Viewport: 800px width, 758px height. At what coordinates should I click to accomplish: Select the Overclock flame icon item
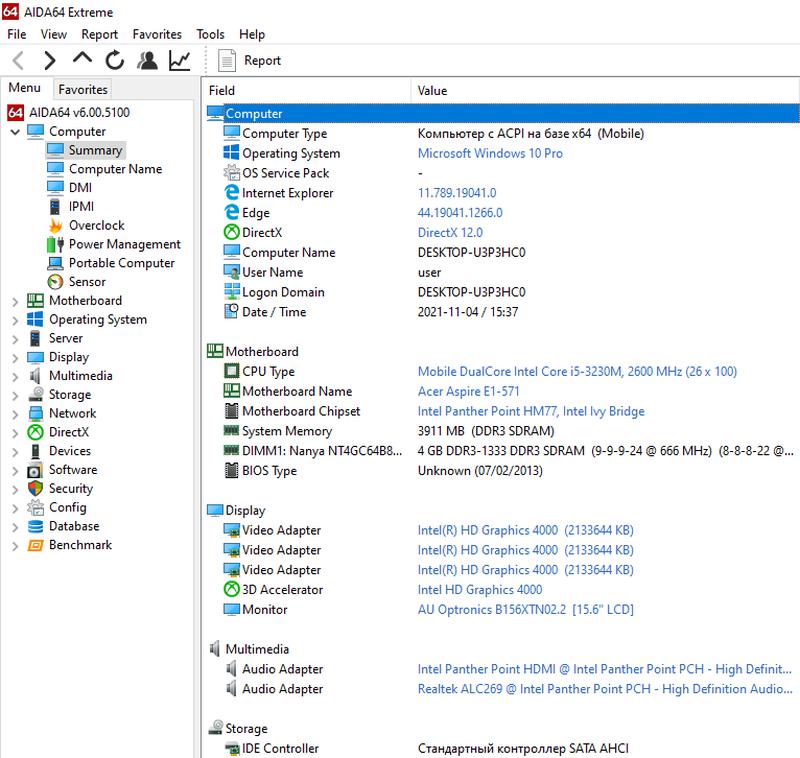tap(55, 226)
